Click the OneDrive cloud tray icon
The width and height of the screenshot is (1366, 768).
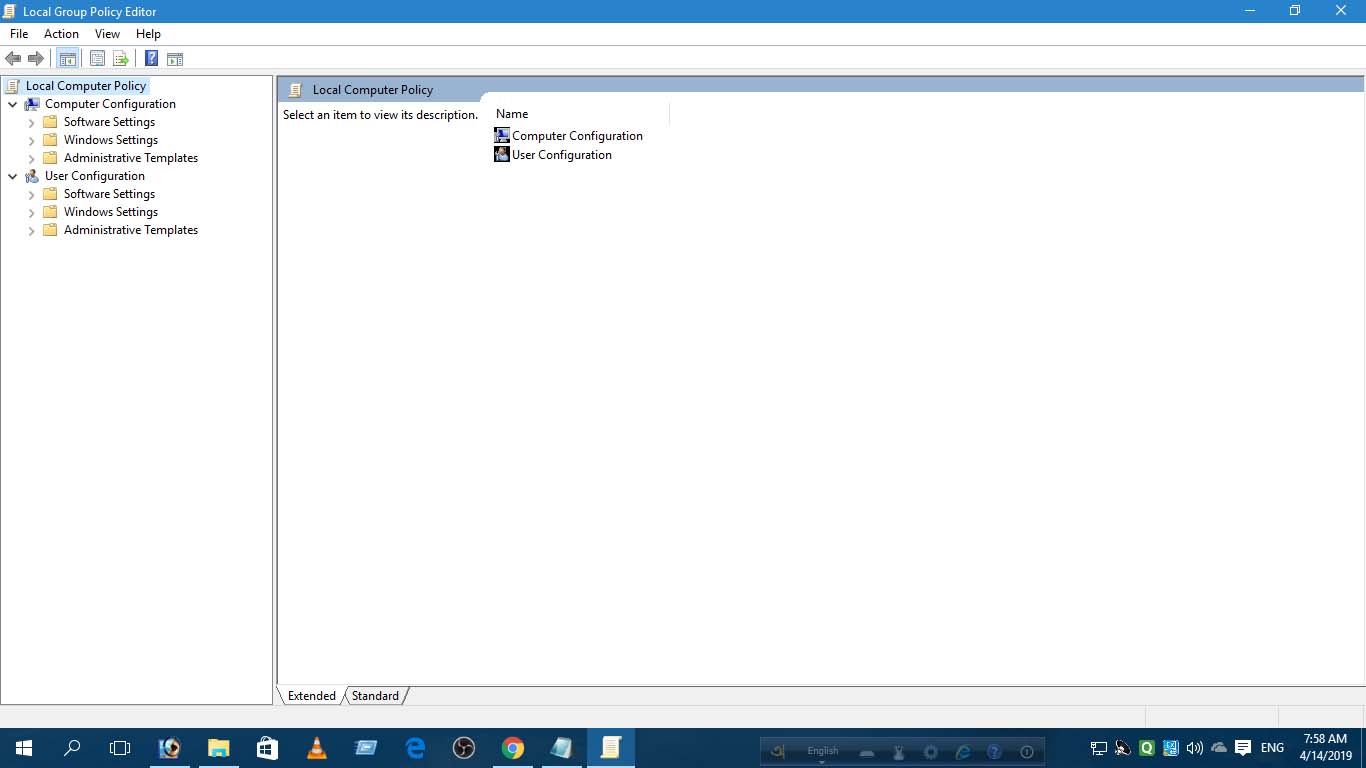point(1219,748)
